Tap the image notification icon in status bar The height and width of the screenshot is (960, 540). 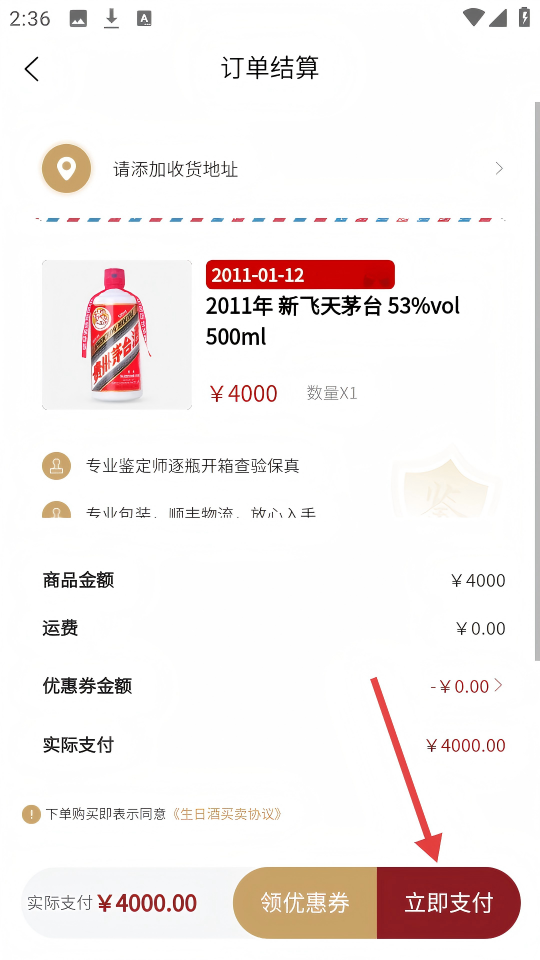pyautogui.click(x=78, y=19)
